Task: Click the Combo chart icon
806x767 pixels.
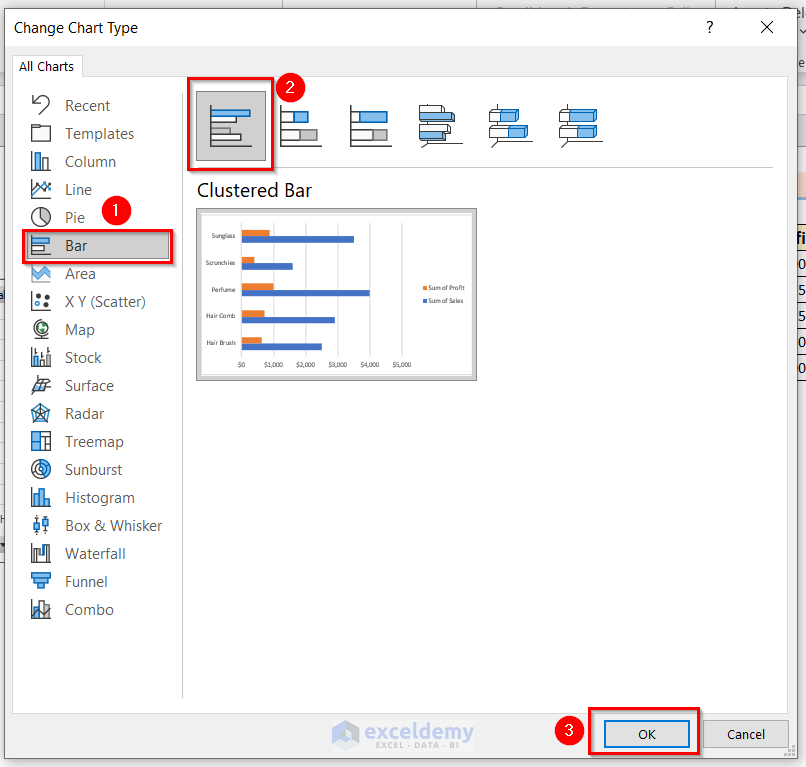Action: [41, 609]
